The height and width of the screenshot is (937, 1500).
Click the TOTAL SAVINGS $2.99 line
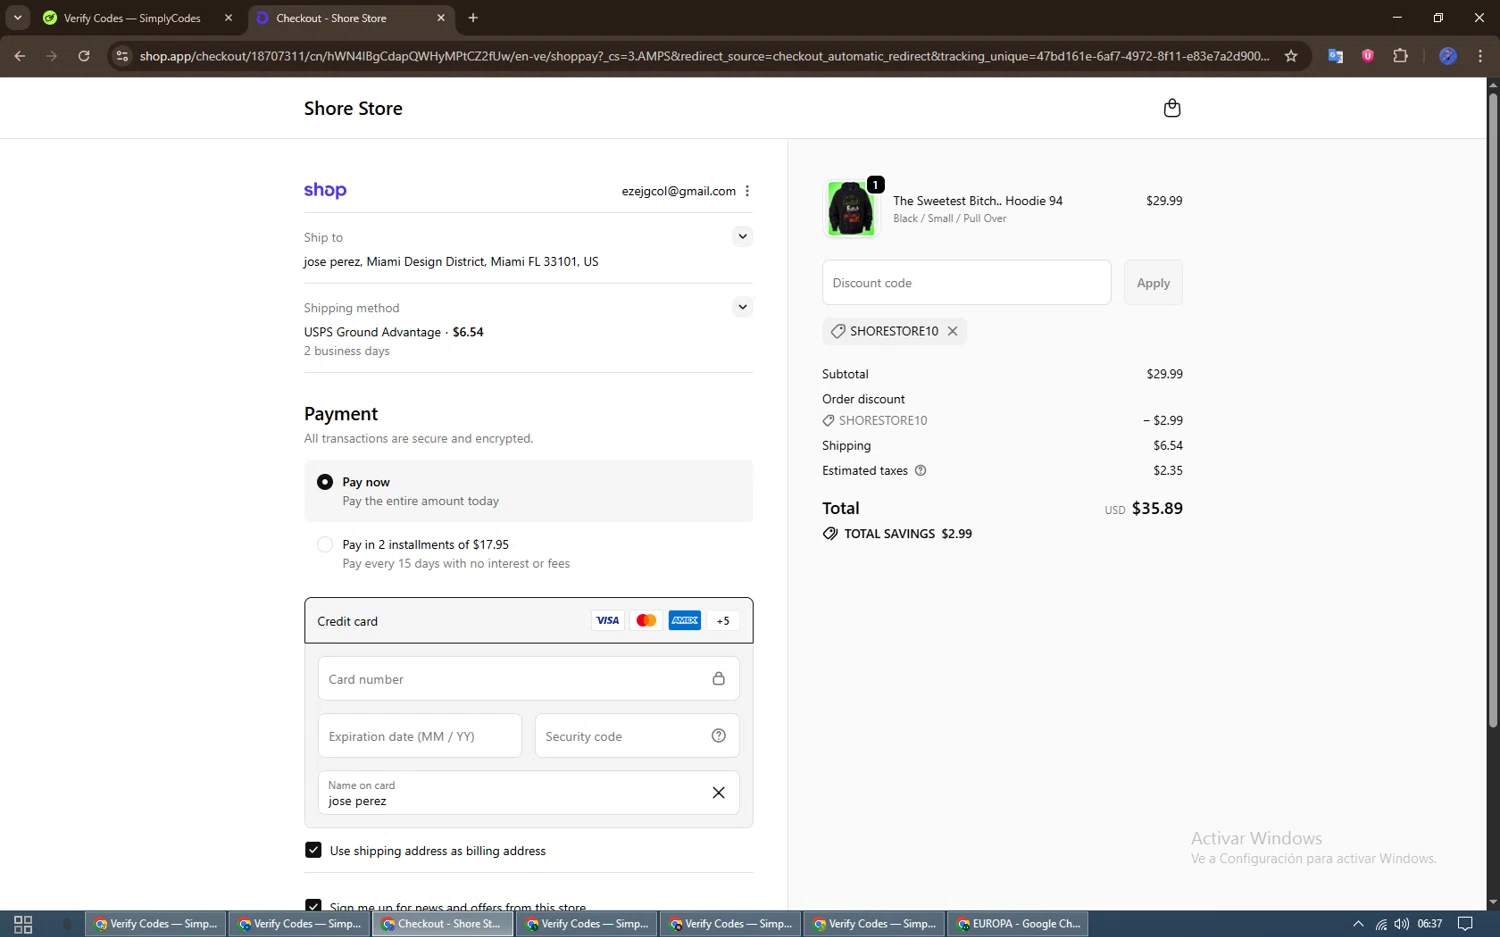point(897,534)
